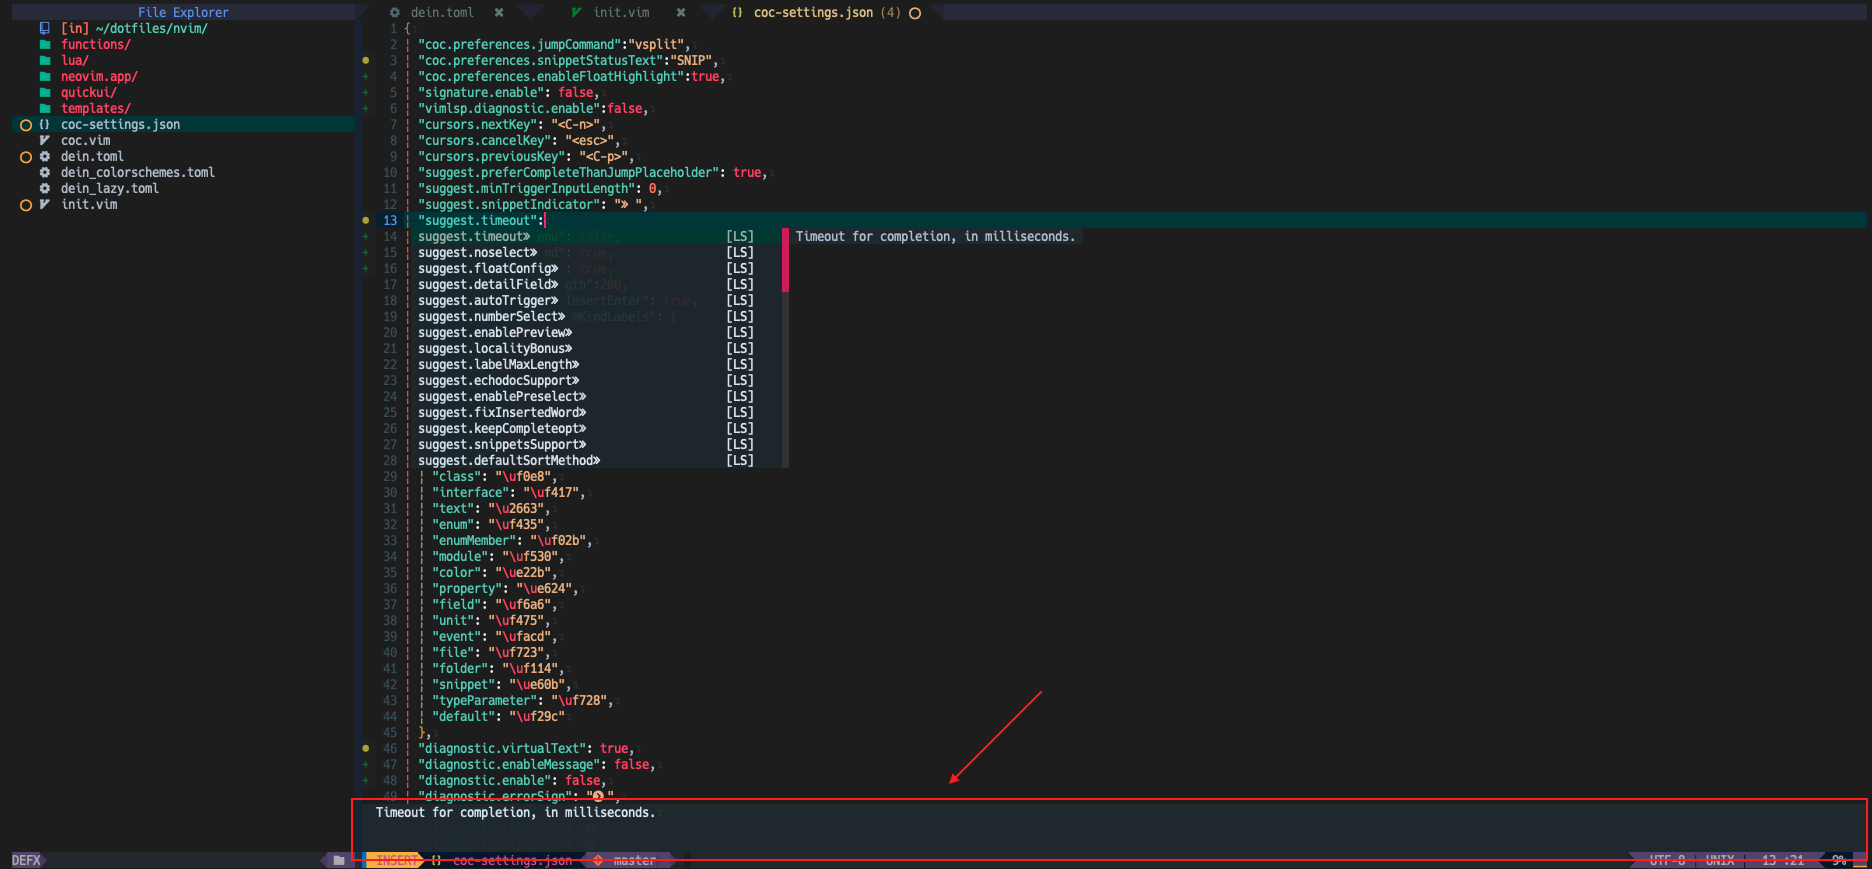1872x869 pixels.
Task: Click the folder icon beside templates/
Action: [45, 109]
